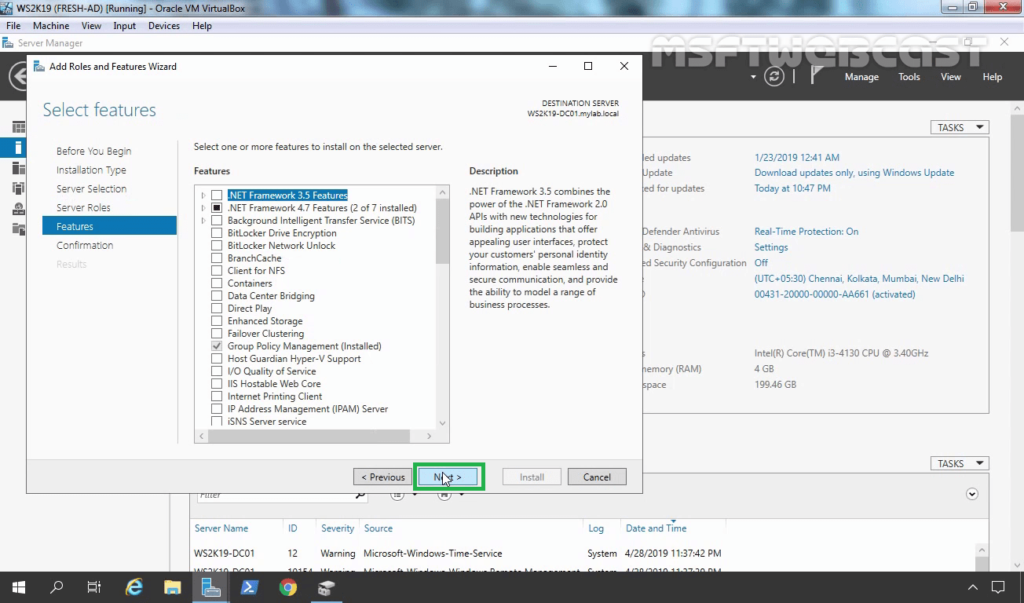1024x603 pixels.
Task: Open the TASKS dropdown in the properties panel
Action: coord(959,127)
